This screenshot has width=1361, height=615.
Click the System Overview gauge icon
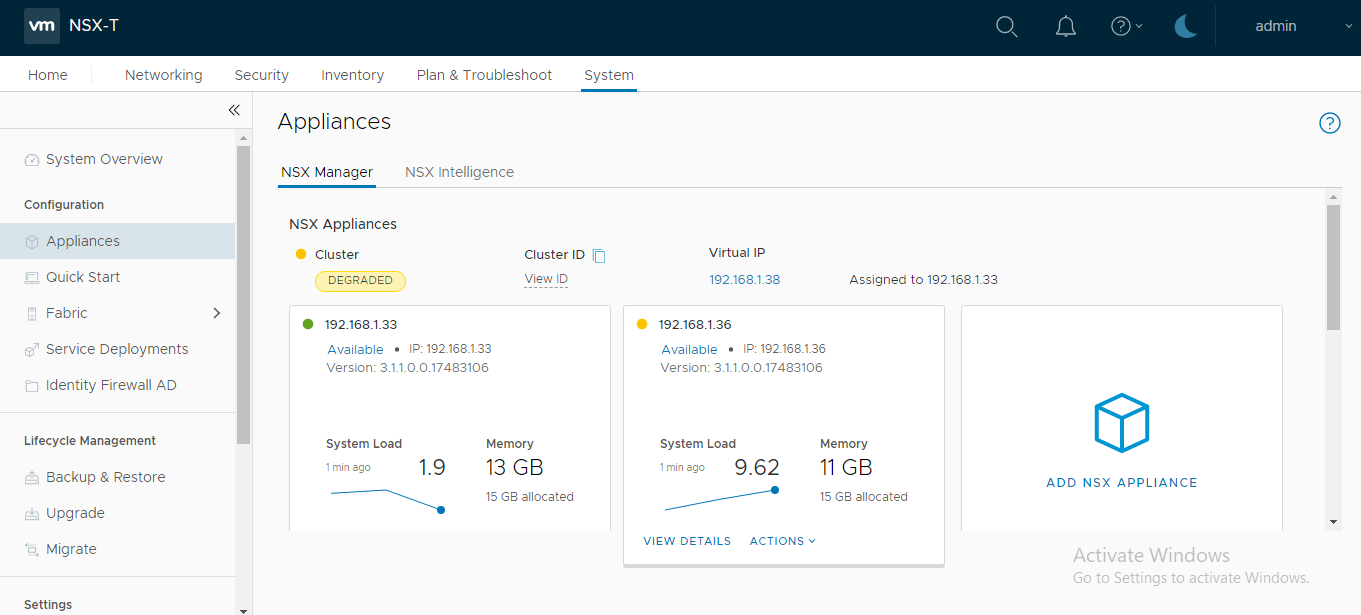coord(32,160)
